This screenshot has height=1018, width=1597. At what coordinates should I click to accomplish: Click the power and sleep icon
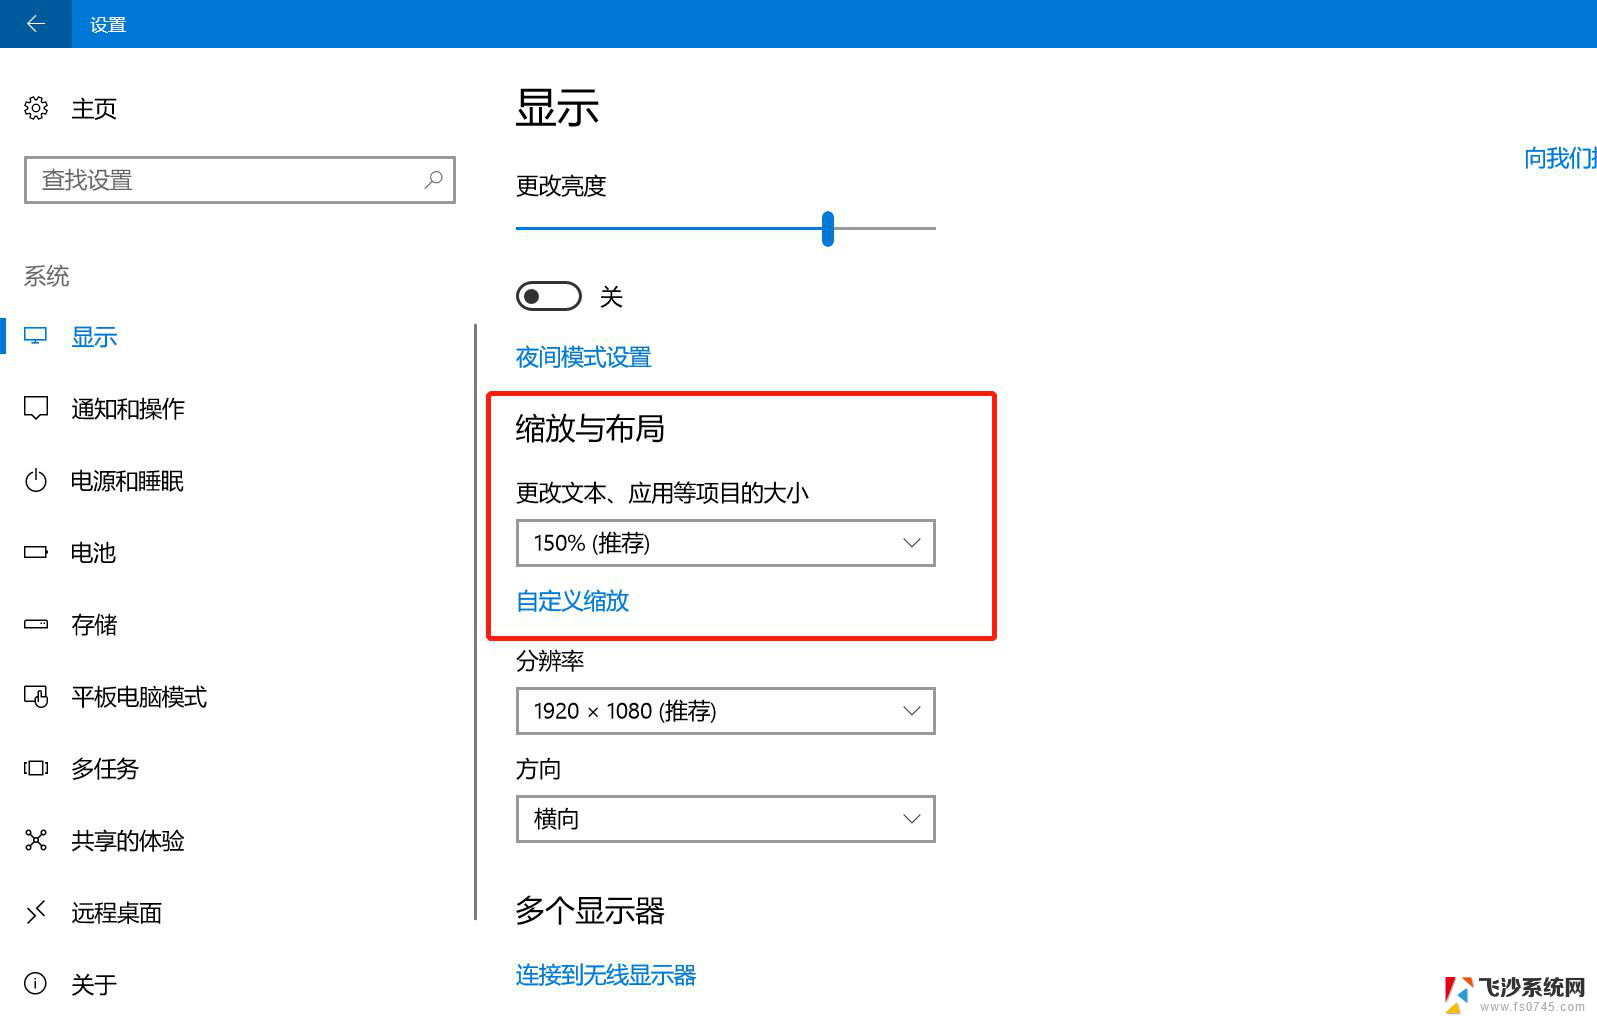pyautogui.click(x=36, y=481)
